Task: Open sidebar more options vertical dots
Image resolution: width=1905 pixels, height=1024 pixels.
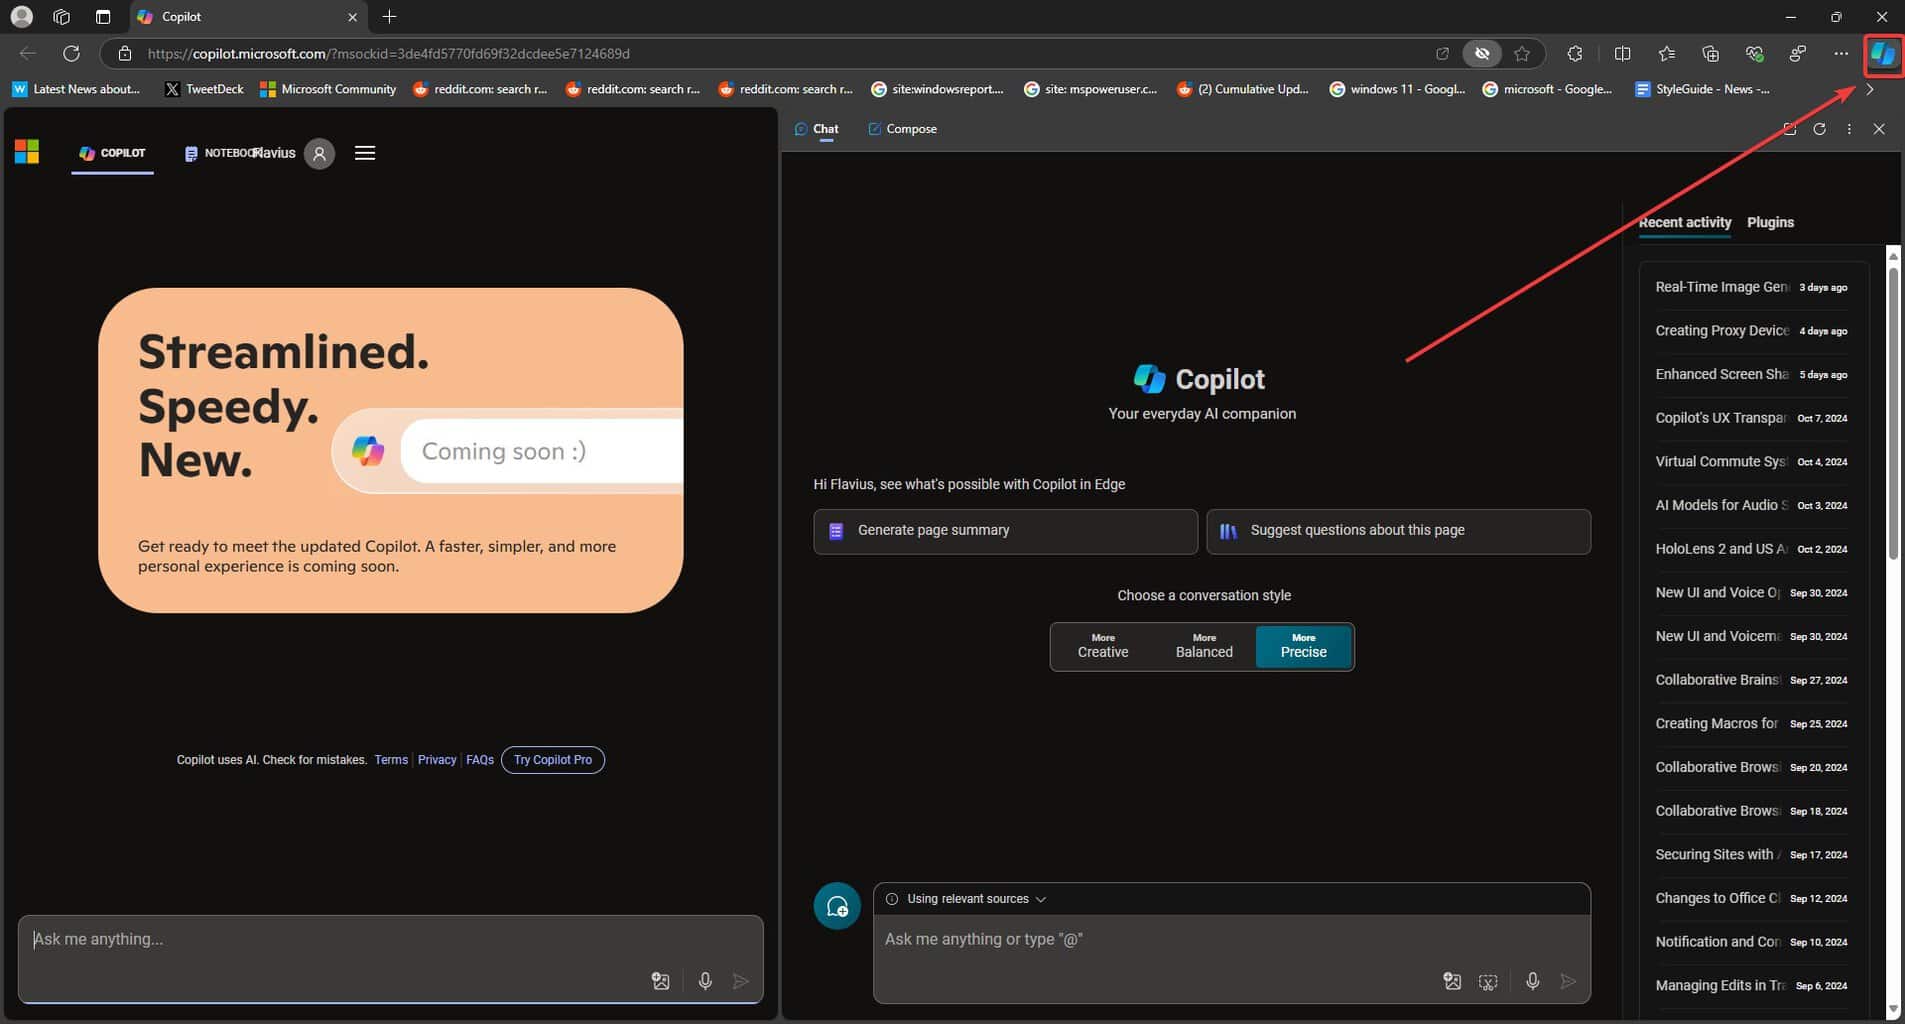Action: pos(1849,129)
